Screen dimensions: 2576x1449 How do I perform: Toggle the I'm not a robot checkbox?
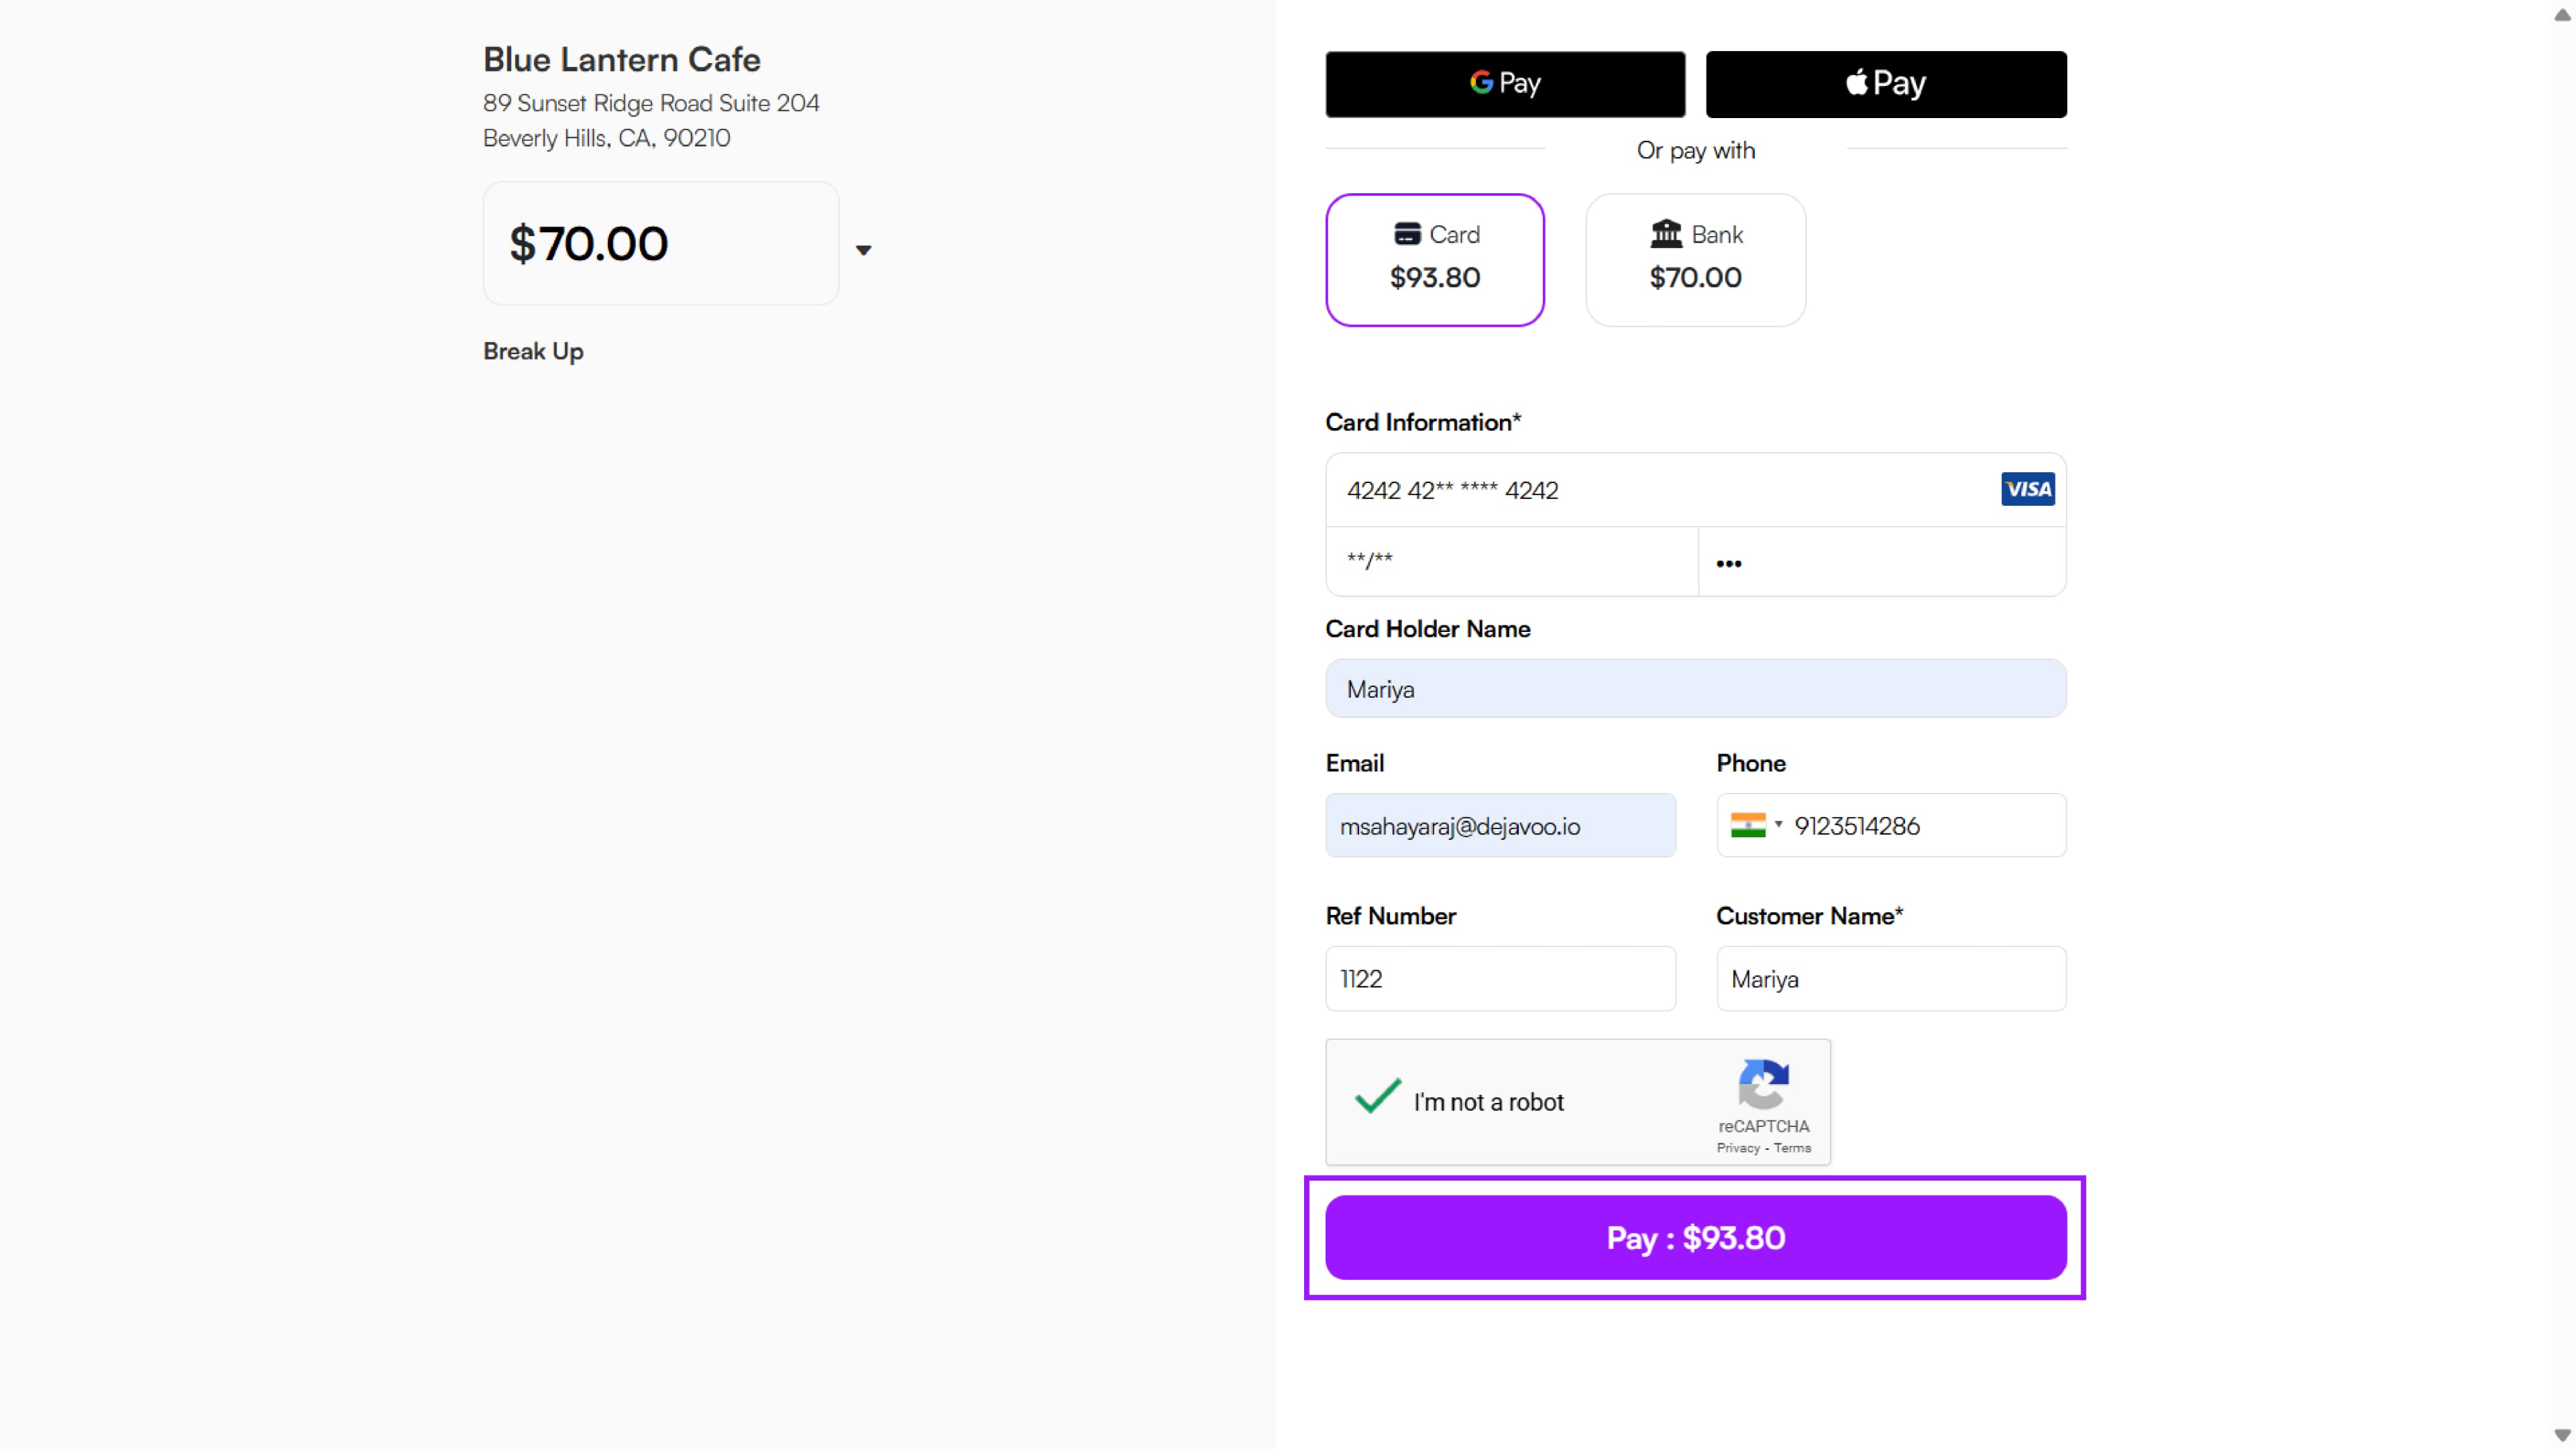pos(1377,1098)
